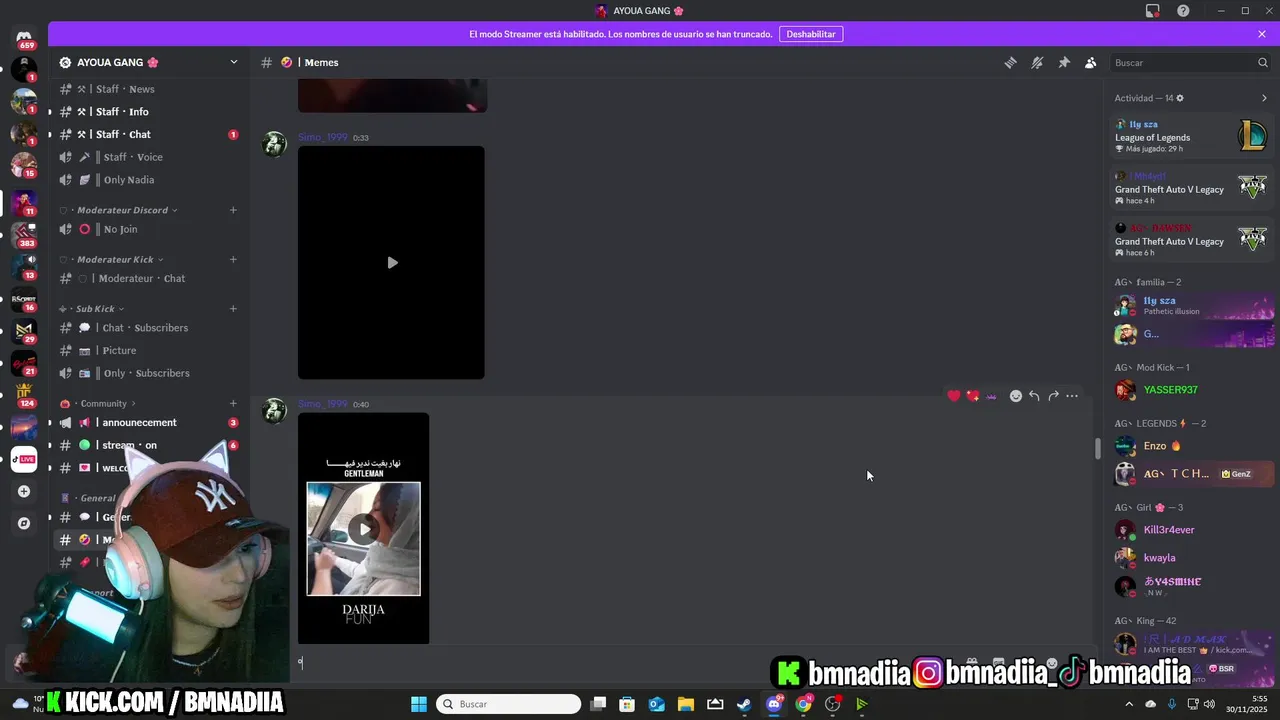Reply to Simo_1999's message
The height and width of the screenshot is (720, 1280).
tap(1034, 396)
